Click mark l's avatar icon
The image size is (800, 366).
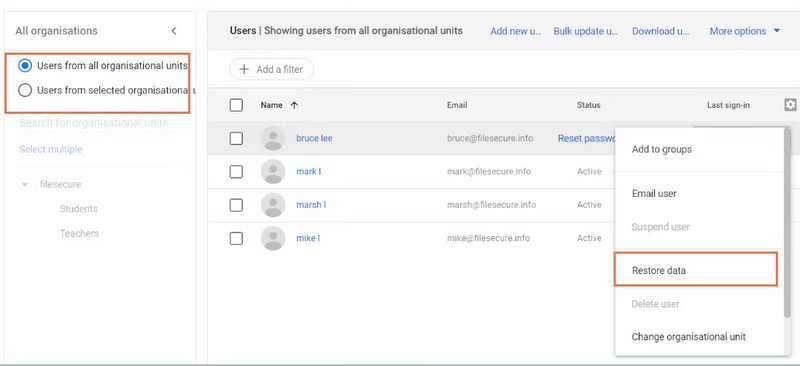[273, 172]
